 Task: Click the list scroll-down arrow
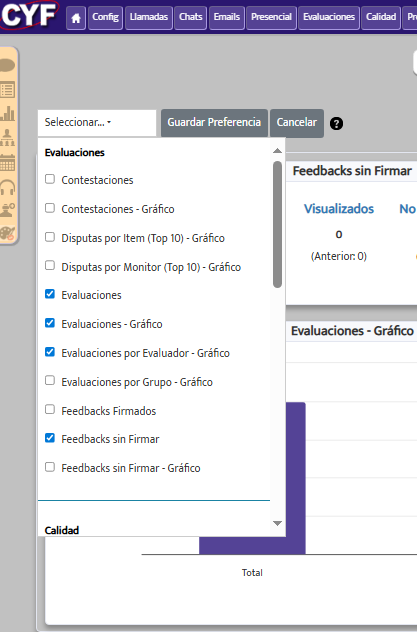pyautogui.click(x=277, y=523)
